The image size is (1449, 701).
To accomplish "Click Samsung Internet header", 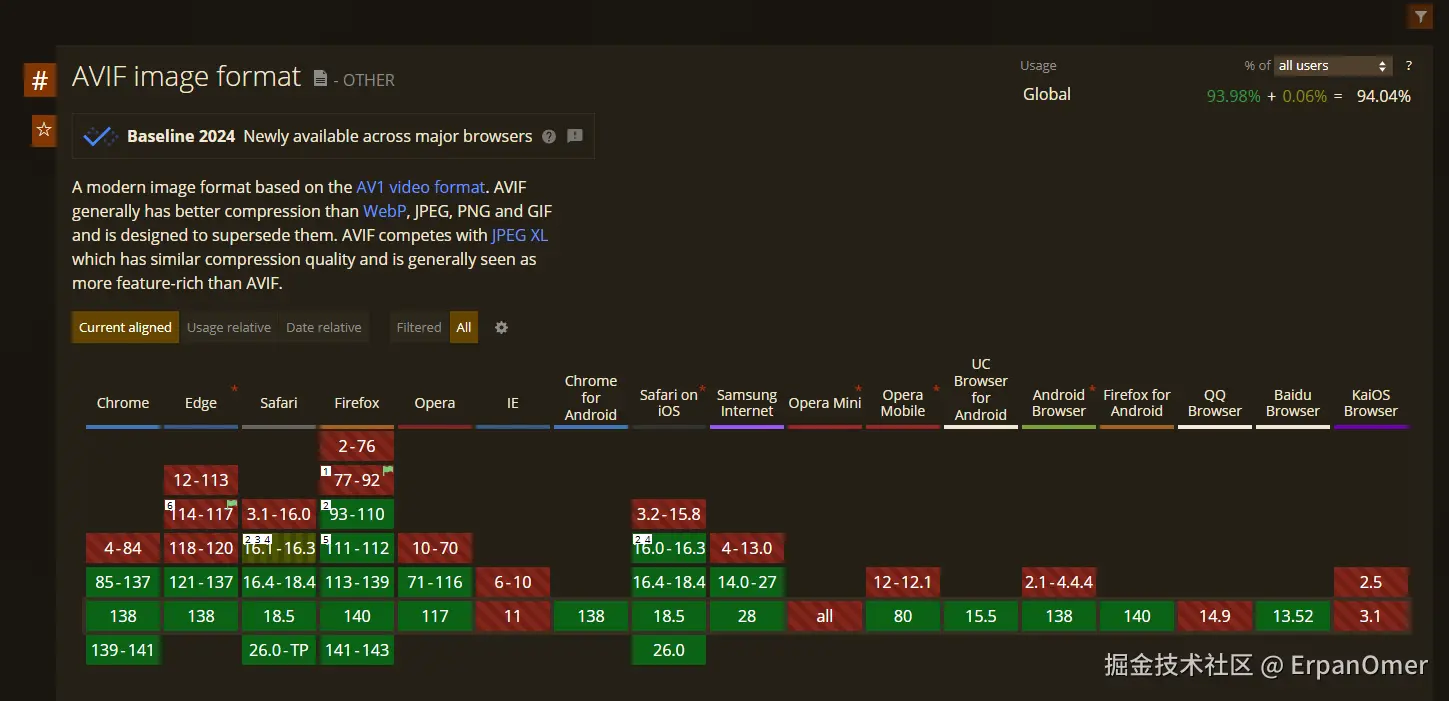I will pos(747,403).
